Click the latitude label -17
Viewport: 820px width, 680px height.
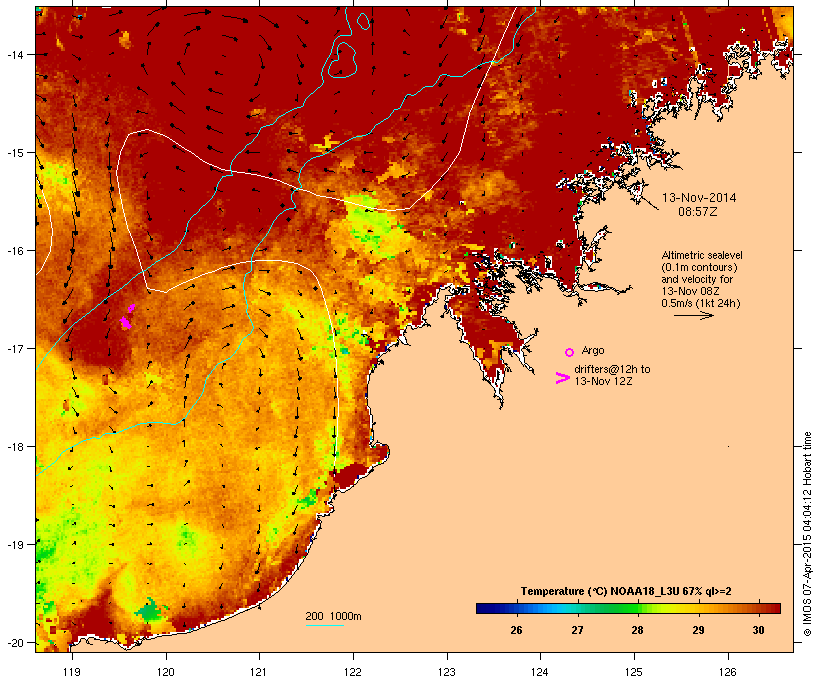[x=14, y=348]
